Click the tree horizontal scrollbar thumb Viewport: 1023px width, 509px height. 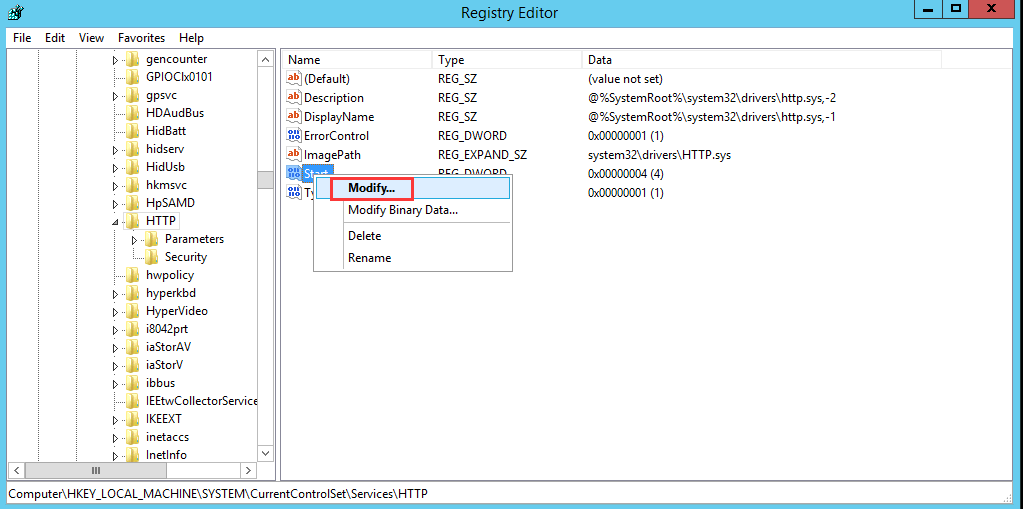coord(96,470)
